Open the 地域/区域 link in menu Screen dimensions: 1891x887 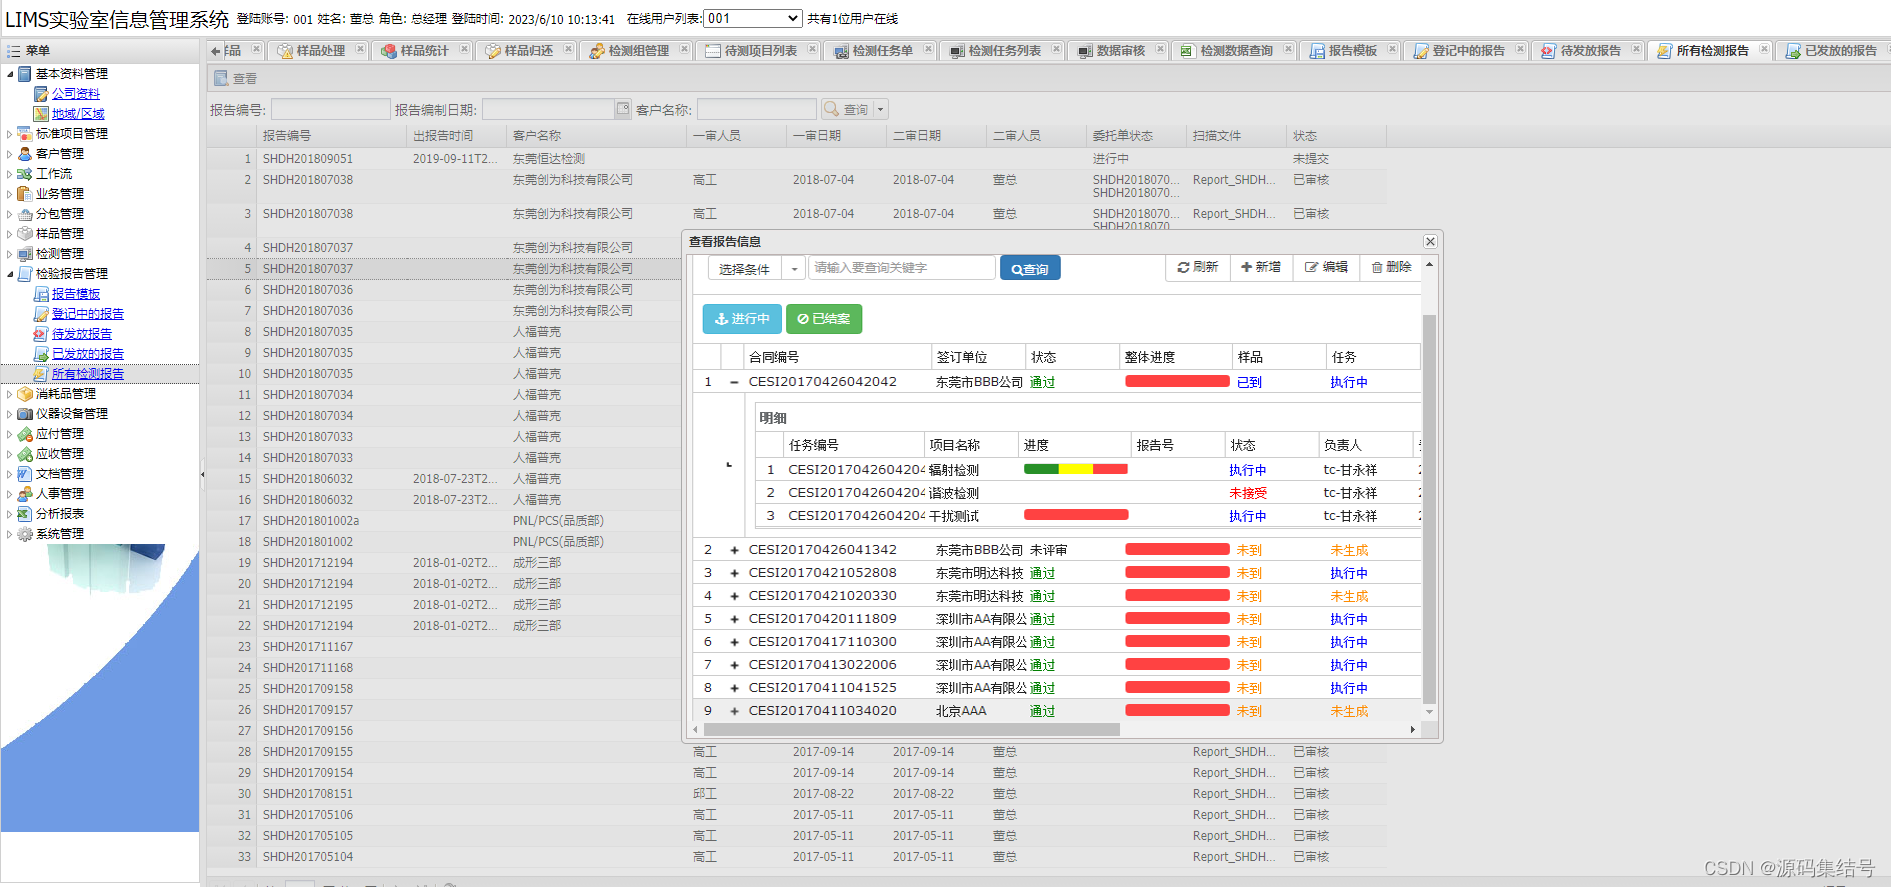(x=78, y=114)
